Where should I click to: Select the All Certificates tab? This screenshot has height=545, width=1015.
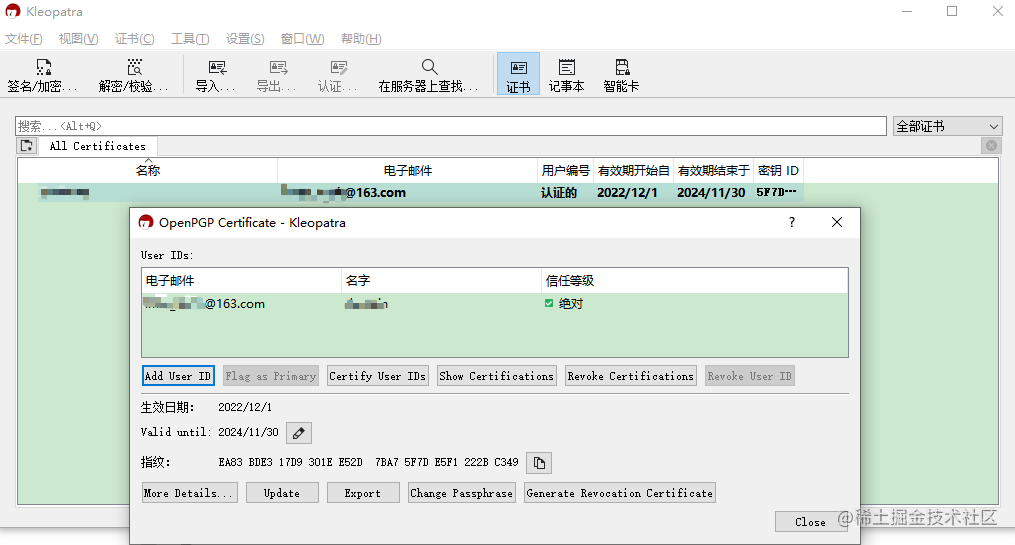[98, 146]
